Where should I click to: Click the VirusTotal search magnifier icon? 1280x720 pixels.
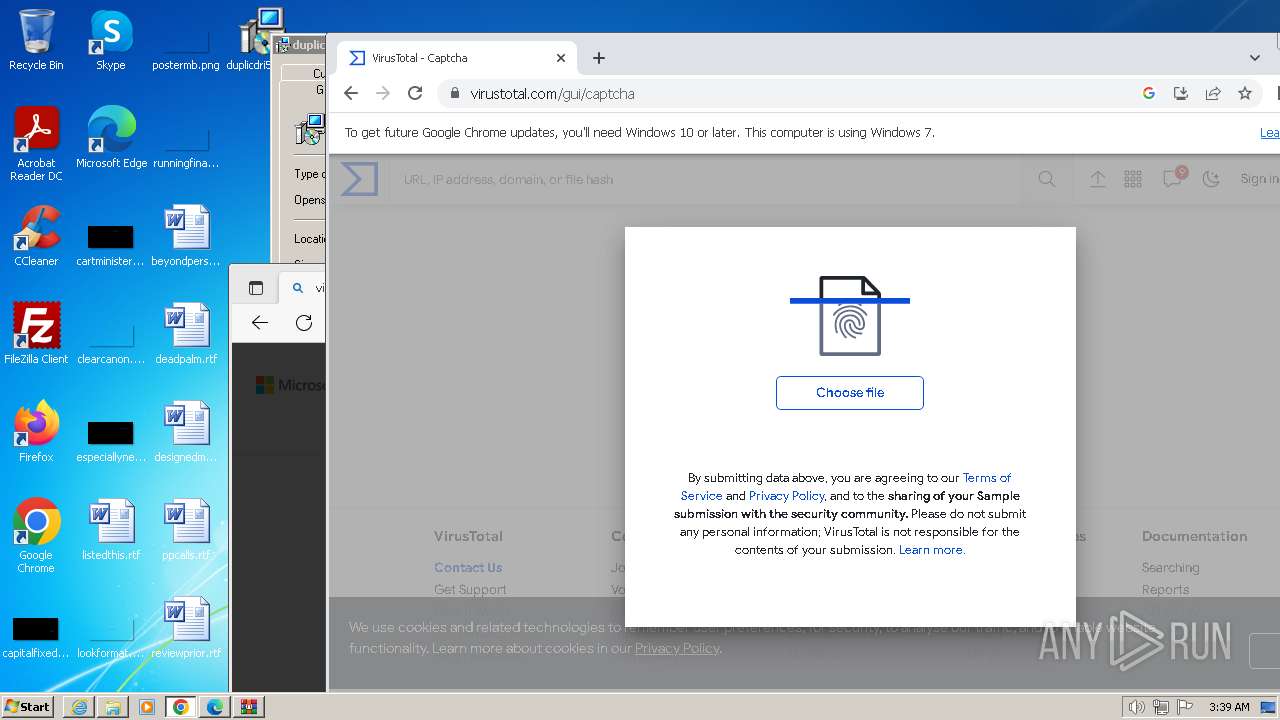(1047, 179)
